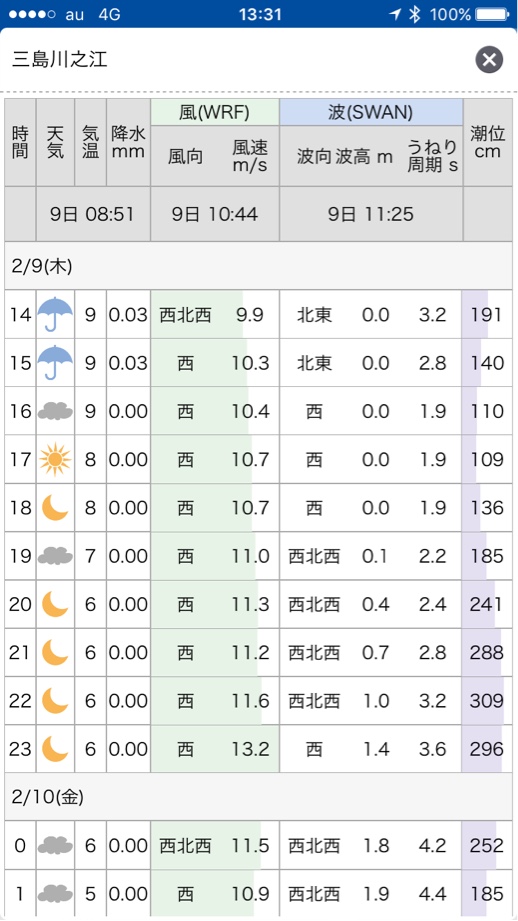
Task: Tap the 三島川之江 location title
Action: 59,60
